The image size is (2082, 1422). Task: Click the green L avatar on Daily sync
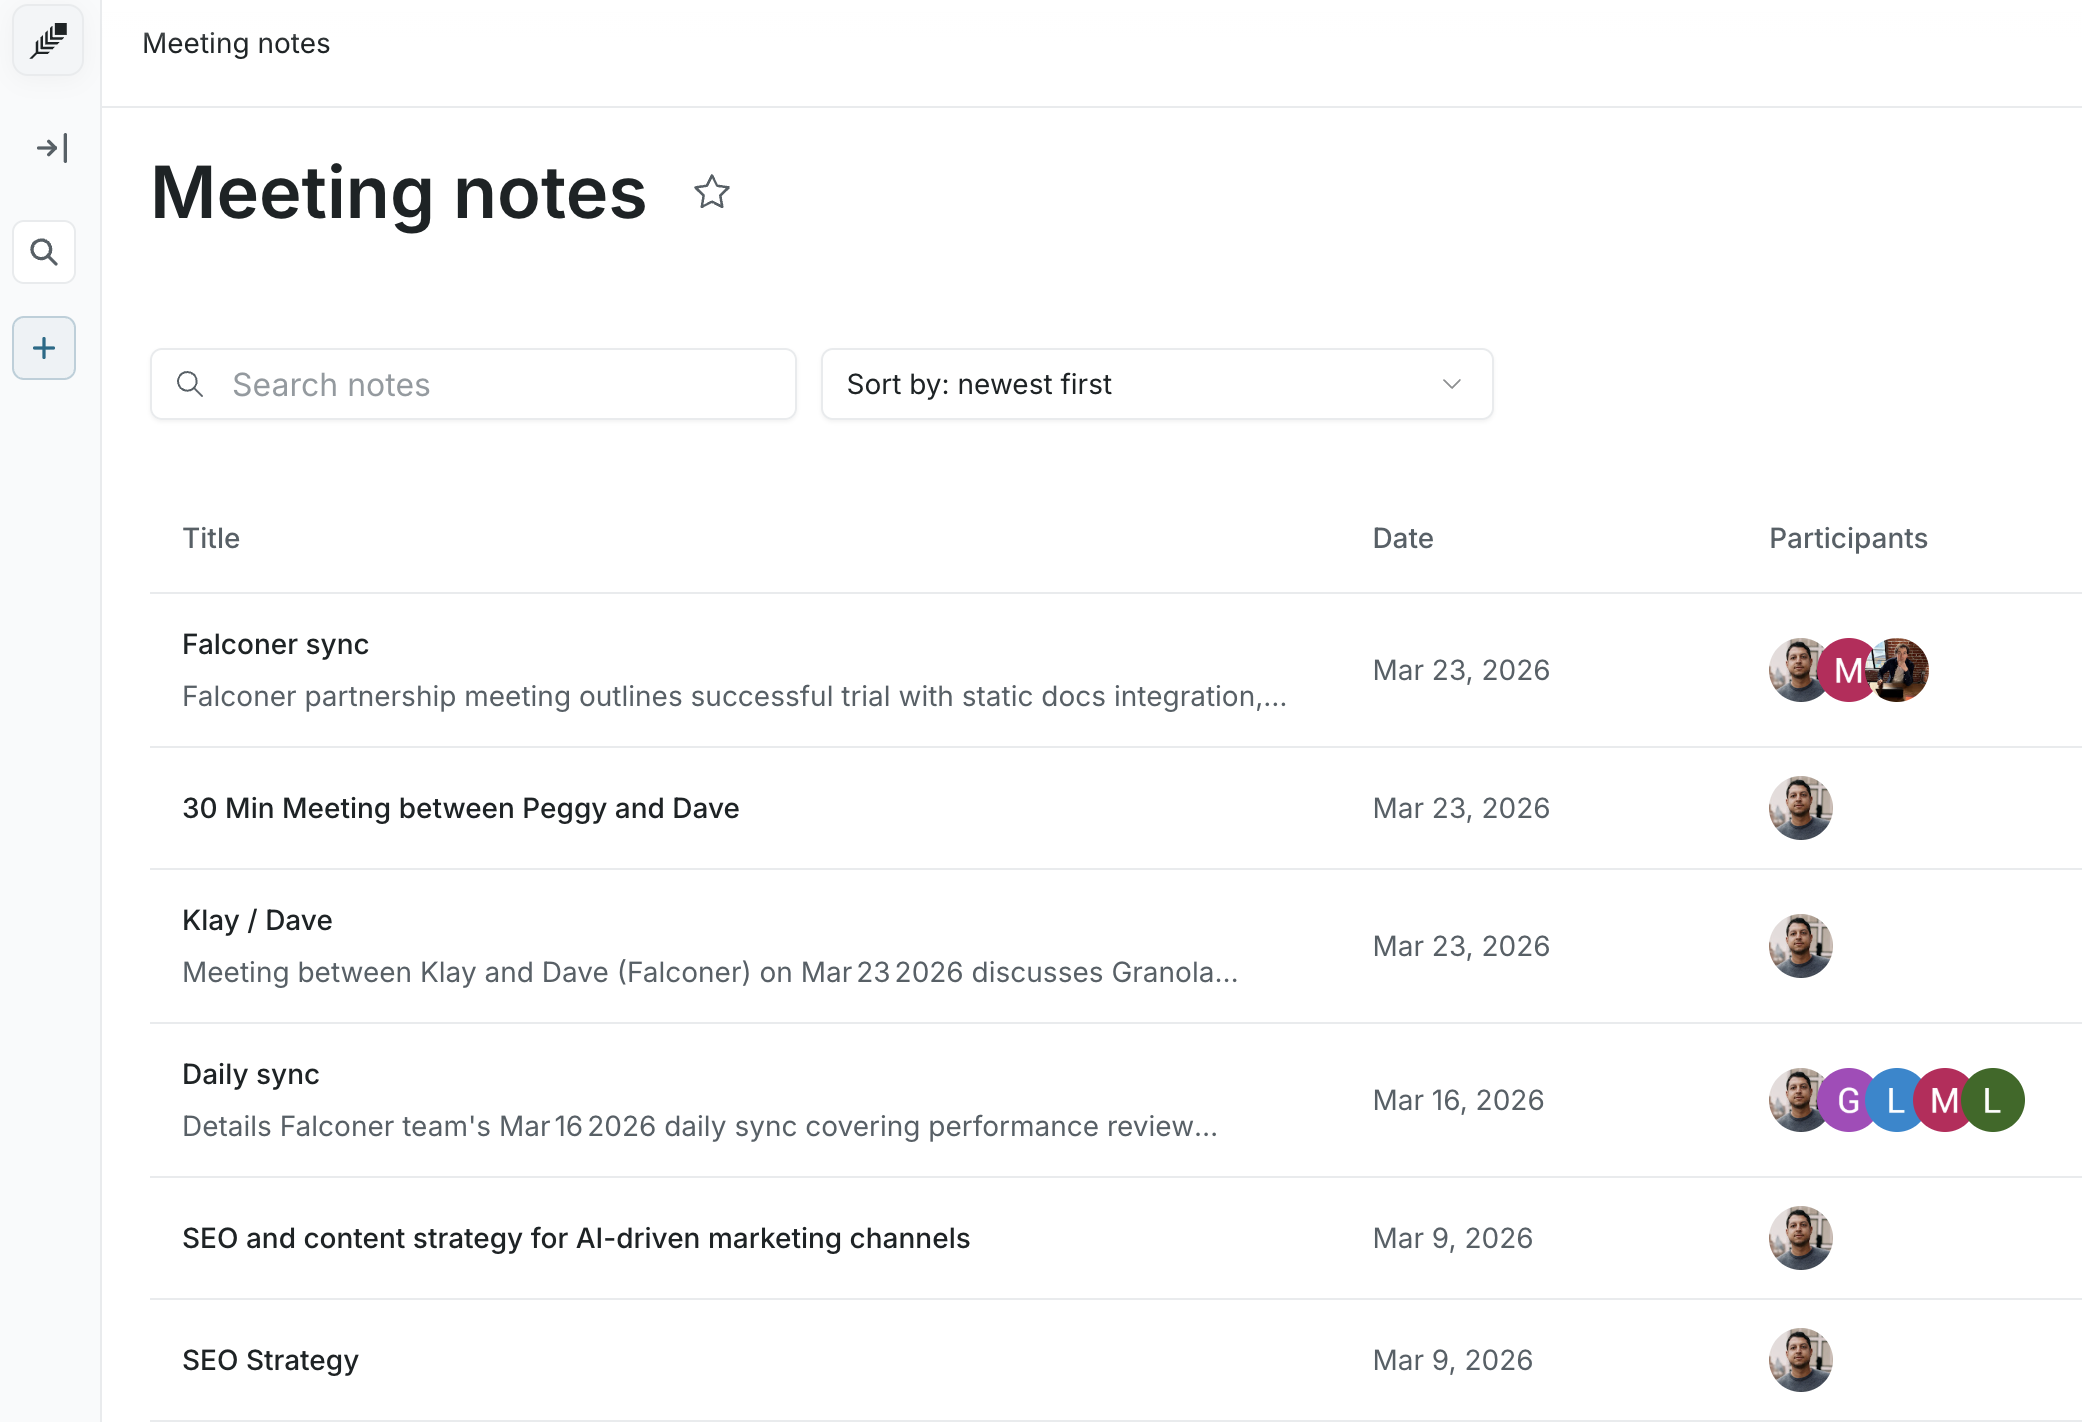(1993, 1101)
